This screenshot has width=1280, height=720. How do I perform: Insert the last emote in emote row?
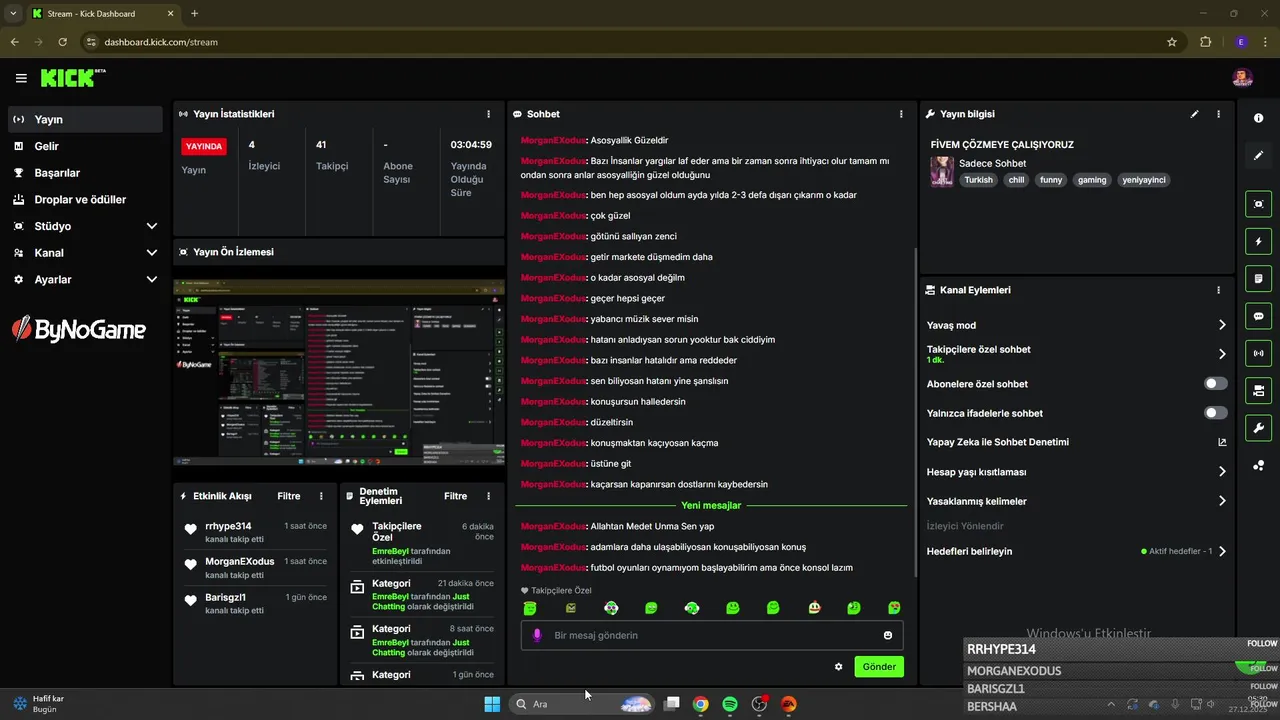pos(894,608)
